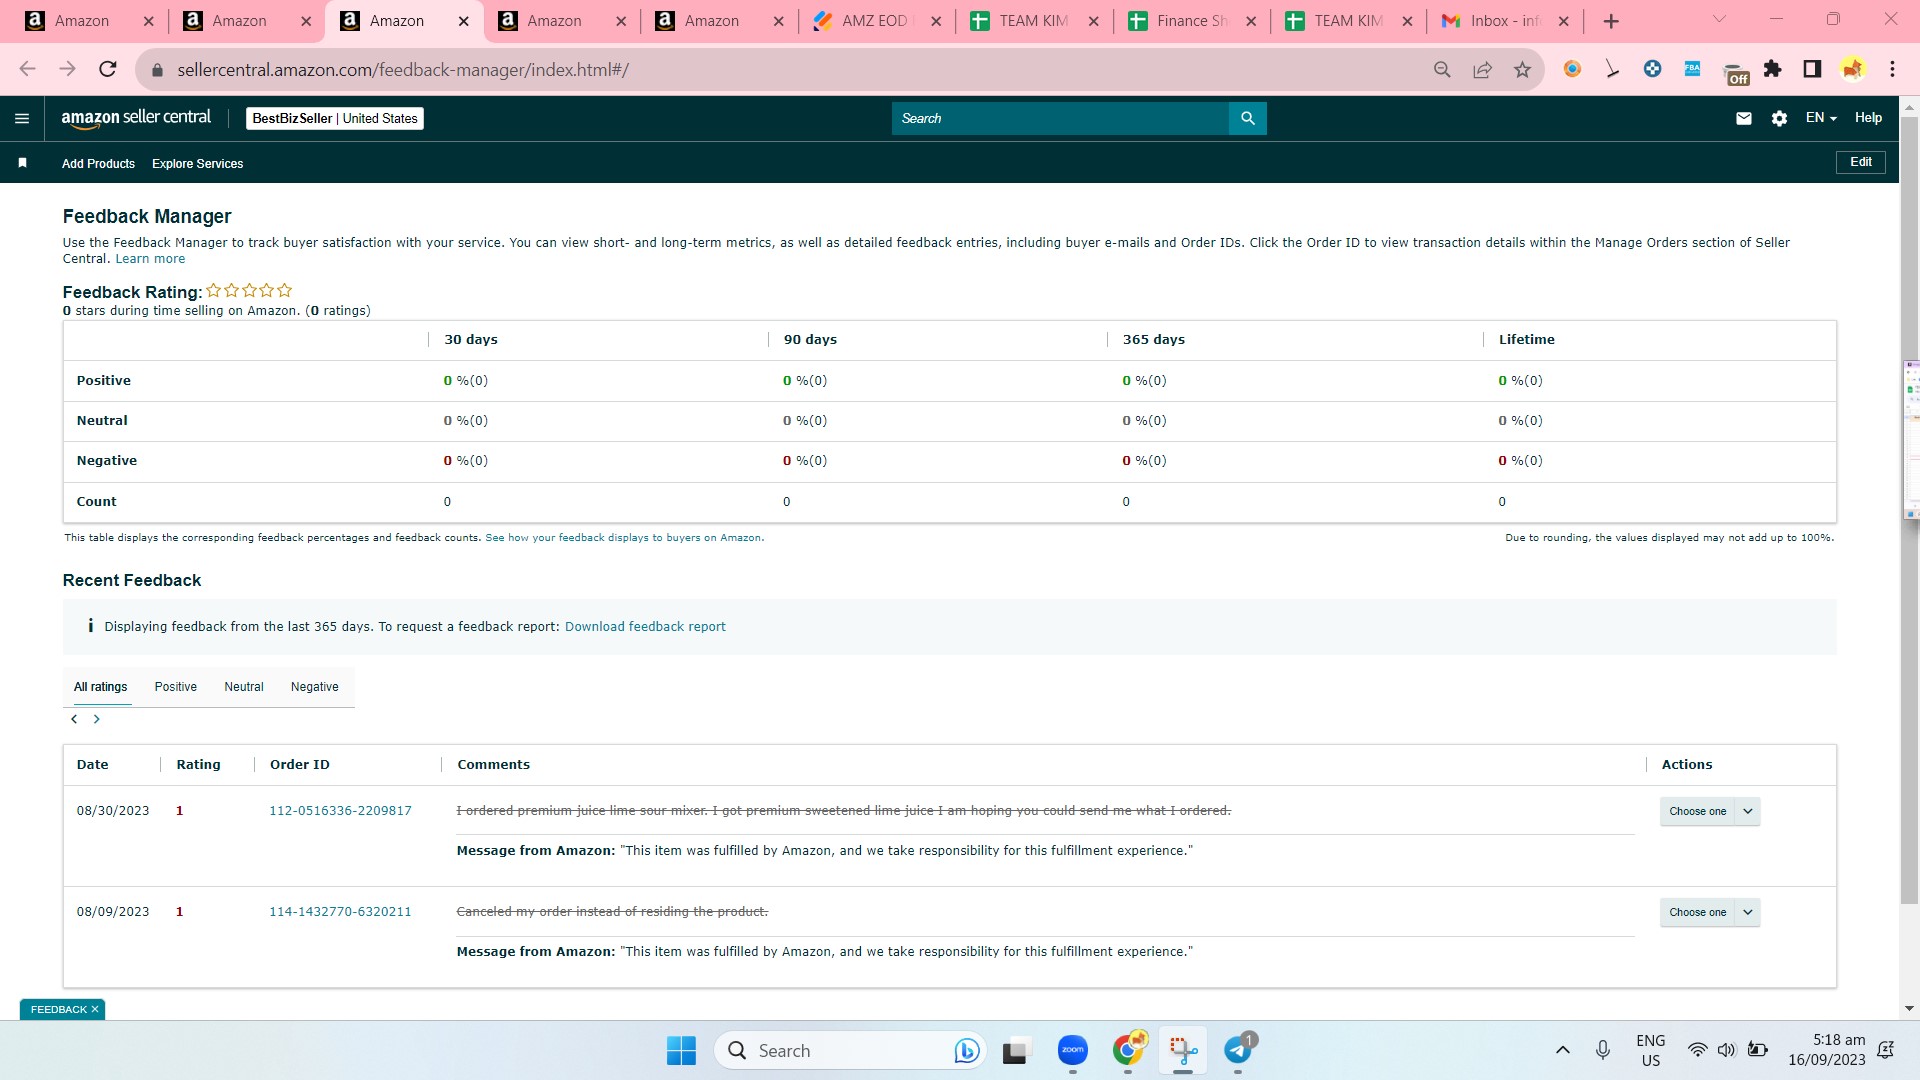
Task: Open the settings gear icon in header
Action: click(1779, 118)
